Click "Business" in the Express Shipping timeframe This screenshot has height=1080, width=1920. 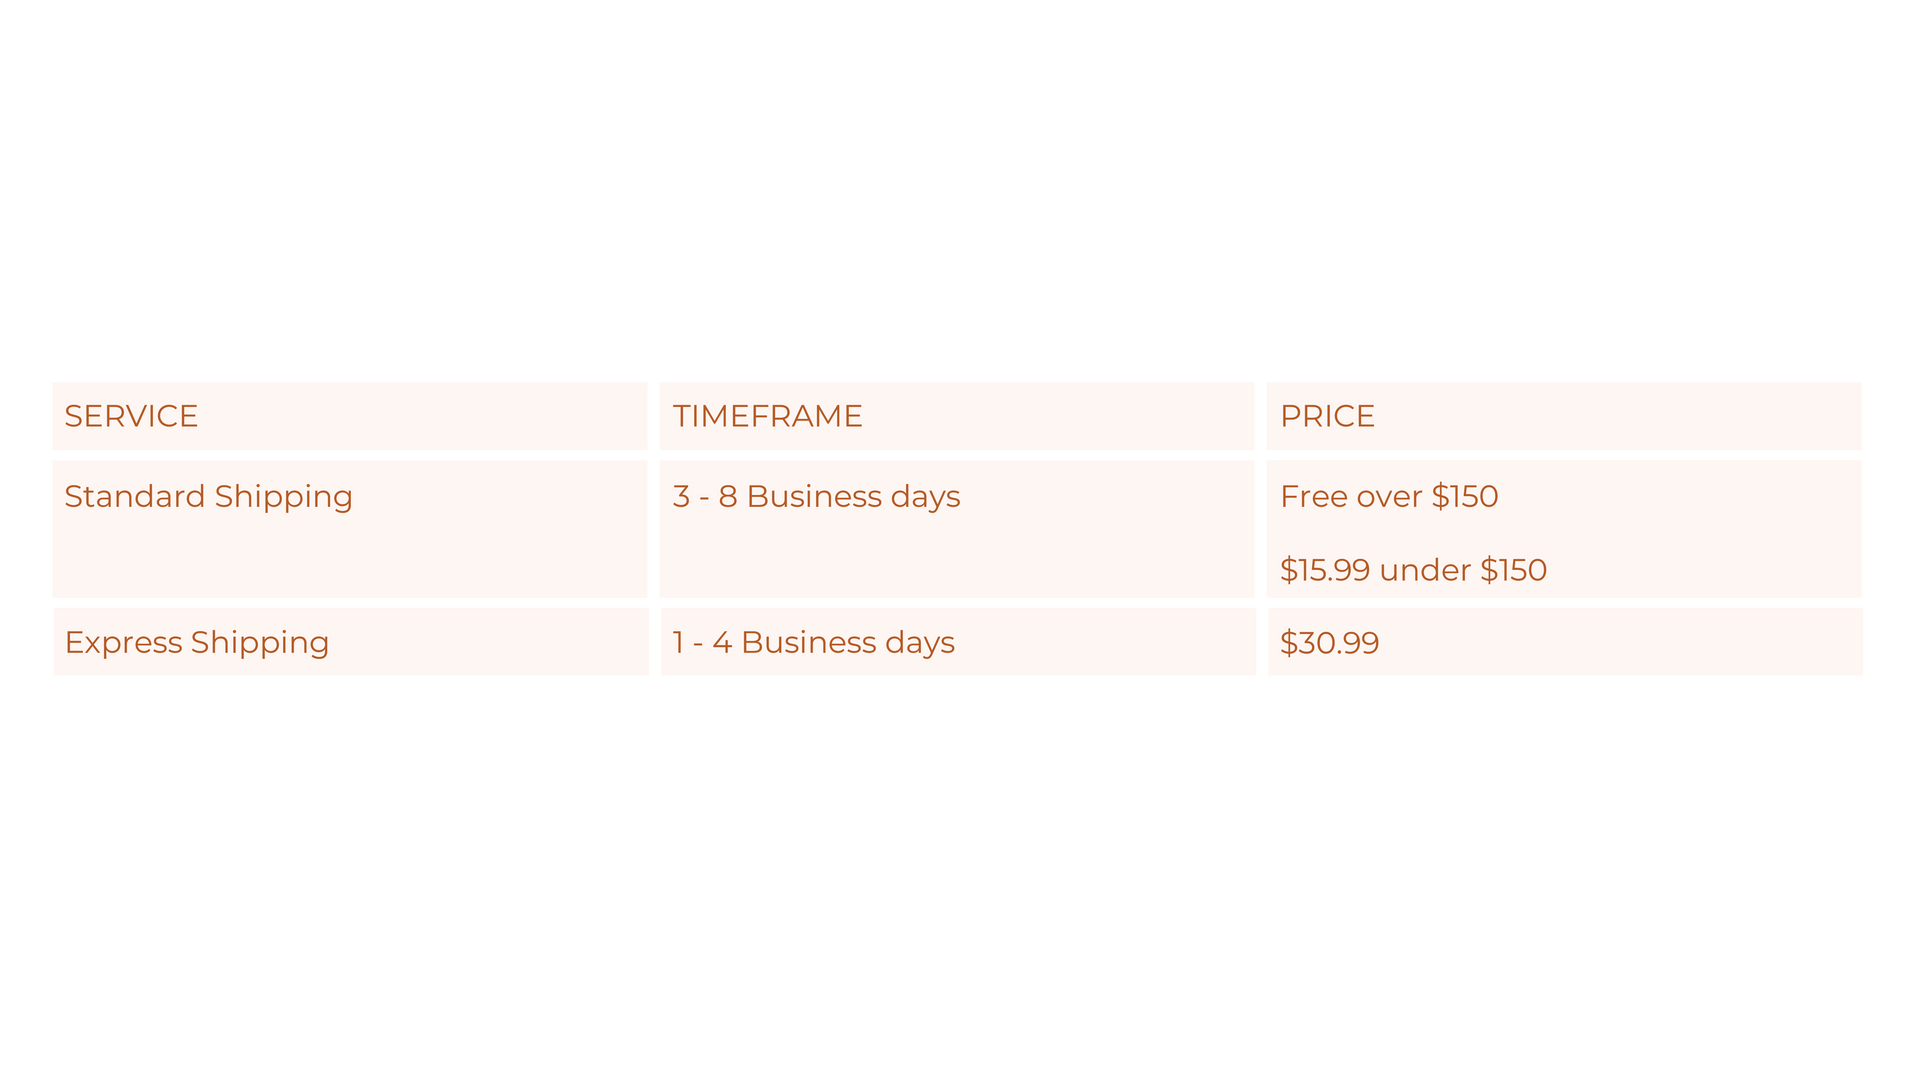click(x=808, y=642)
